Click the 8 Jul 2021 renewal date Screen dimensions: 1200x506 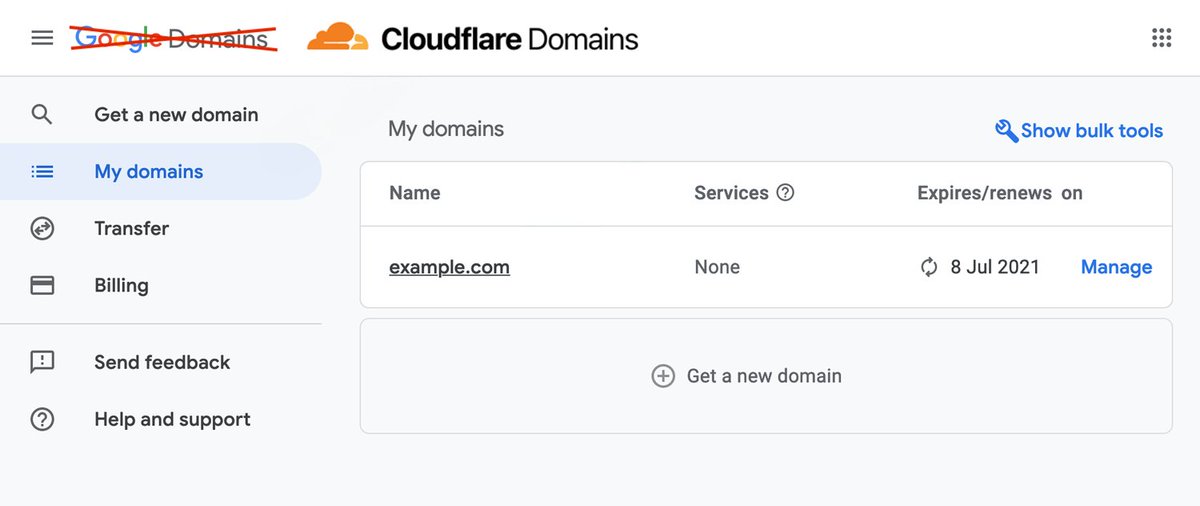(x=995, y=267)
